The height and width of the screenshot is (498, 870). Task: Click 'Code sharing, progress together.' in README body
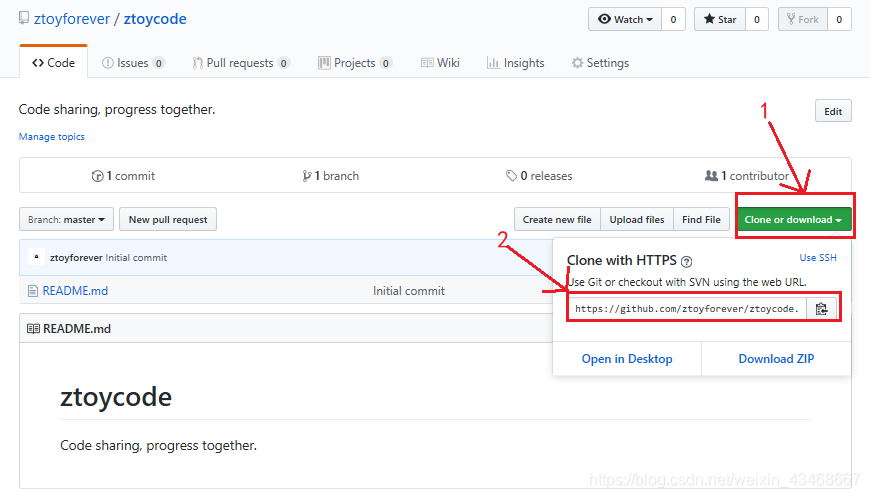coord(159,445)
